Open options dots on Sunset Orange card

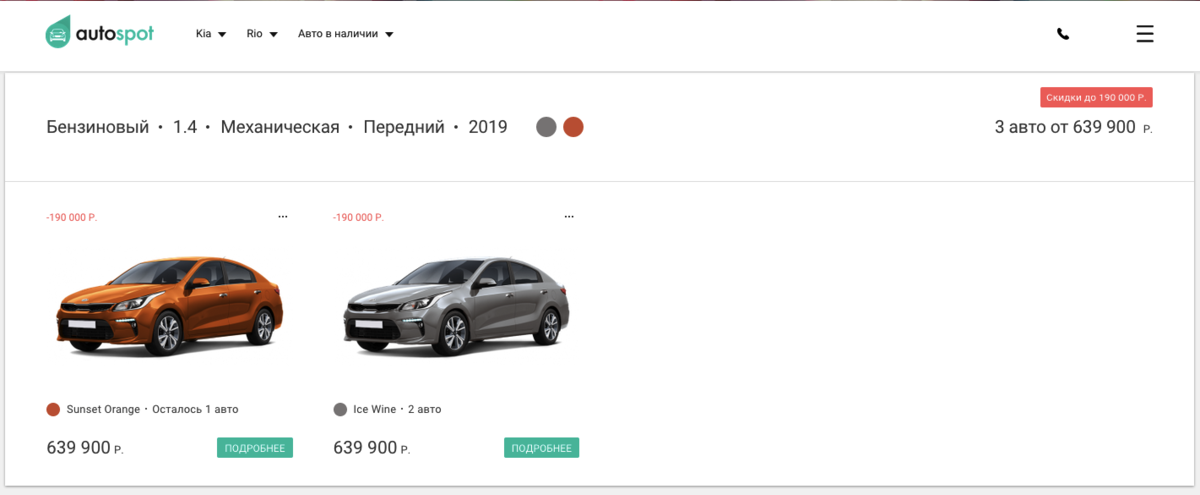coord(283,216)
